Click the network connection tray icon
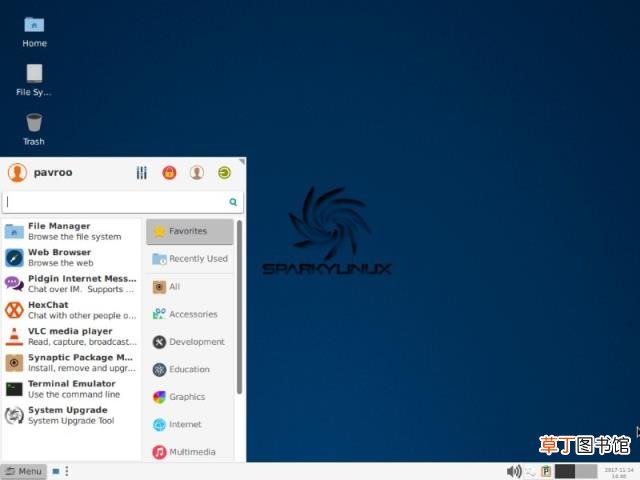This screenshot has width=640, height=480. [x=531, y=472]
